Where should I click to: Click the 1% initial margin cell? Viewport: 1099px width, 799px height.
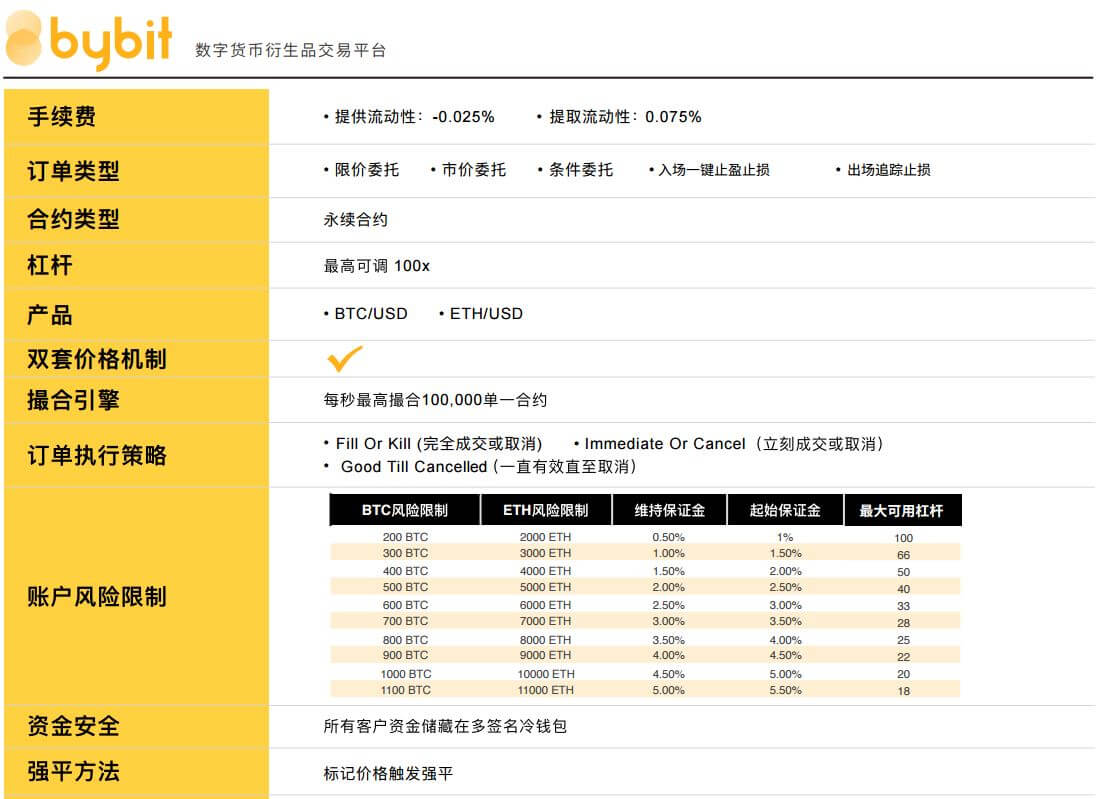pos(785,537)
